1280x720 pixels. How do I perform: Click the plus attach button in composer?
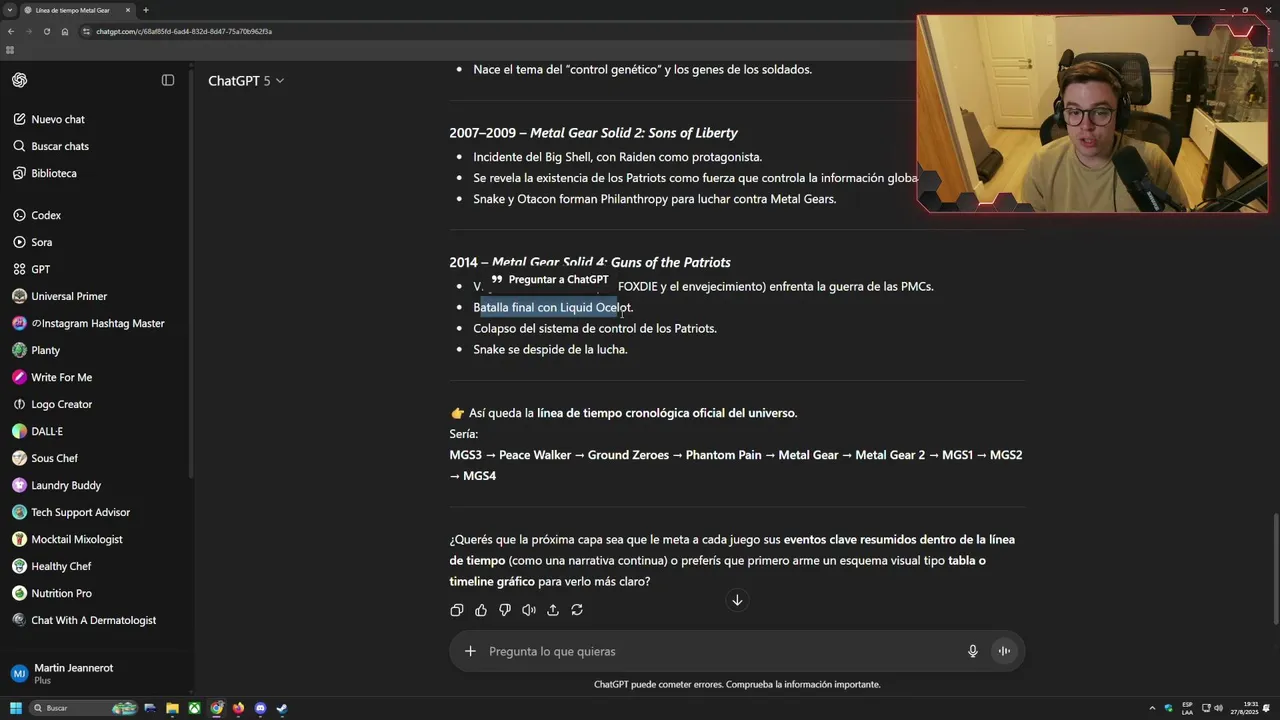click(470, 651)
